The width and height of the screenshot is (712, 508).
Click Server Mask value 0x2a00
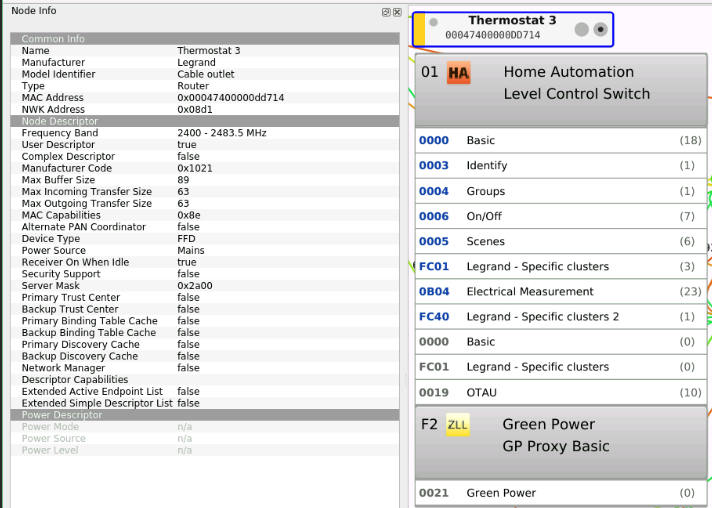195,286
